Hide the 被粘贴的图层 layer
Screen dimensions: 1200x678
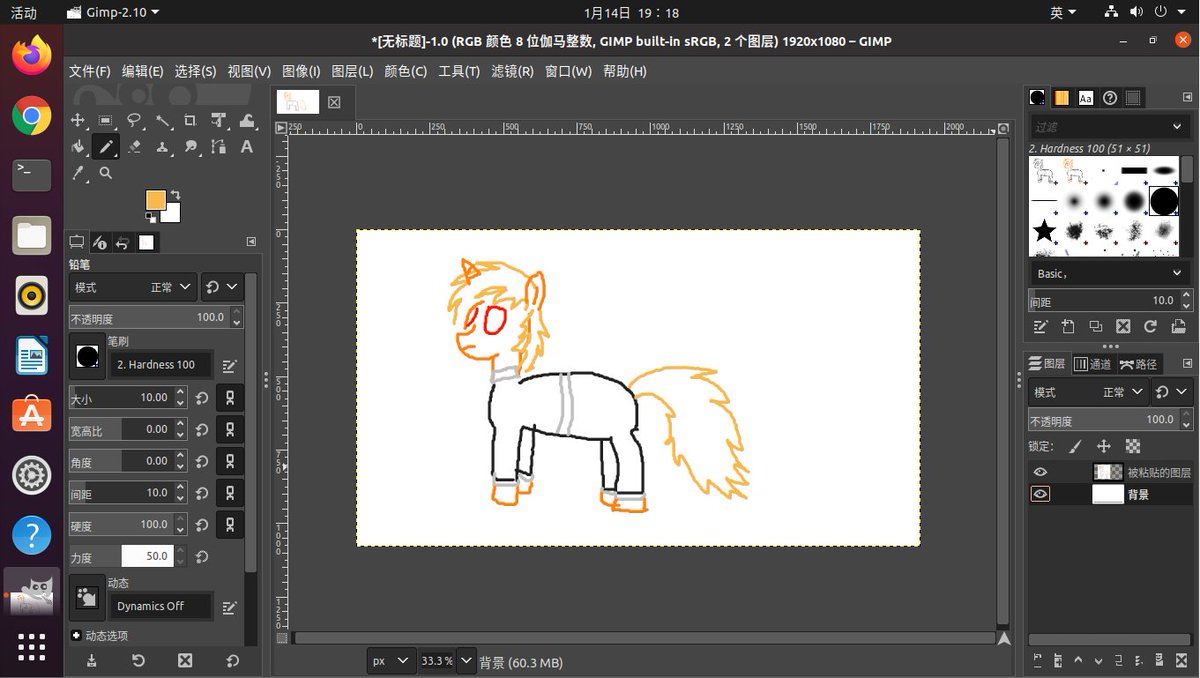[1041, 472]
